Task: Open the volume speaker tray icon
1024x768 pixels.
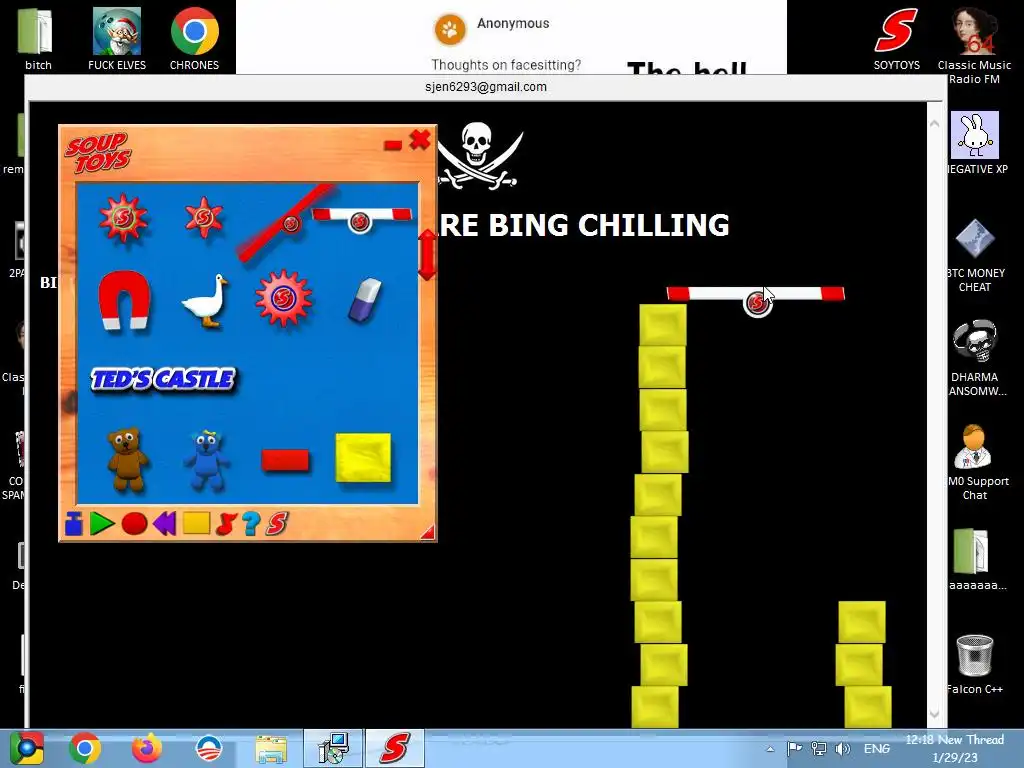Action: pyautogui.click(x=842, y=748)
